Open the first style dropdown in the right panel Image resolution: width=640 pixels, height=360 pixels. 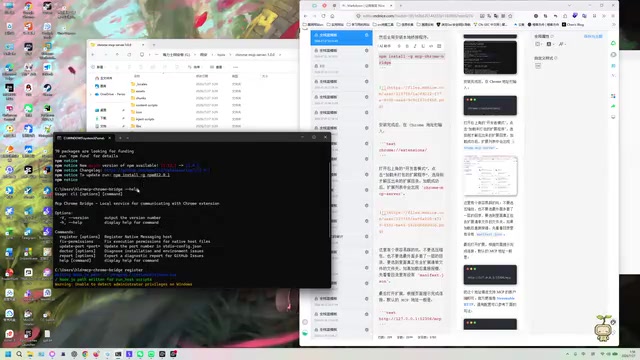pos(538,44)
